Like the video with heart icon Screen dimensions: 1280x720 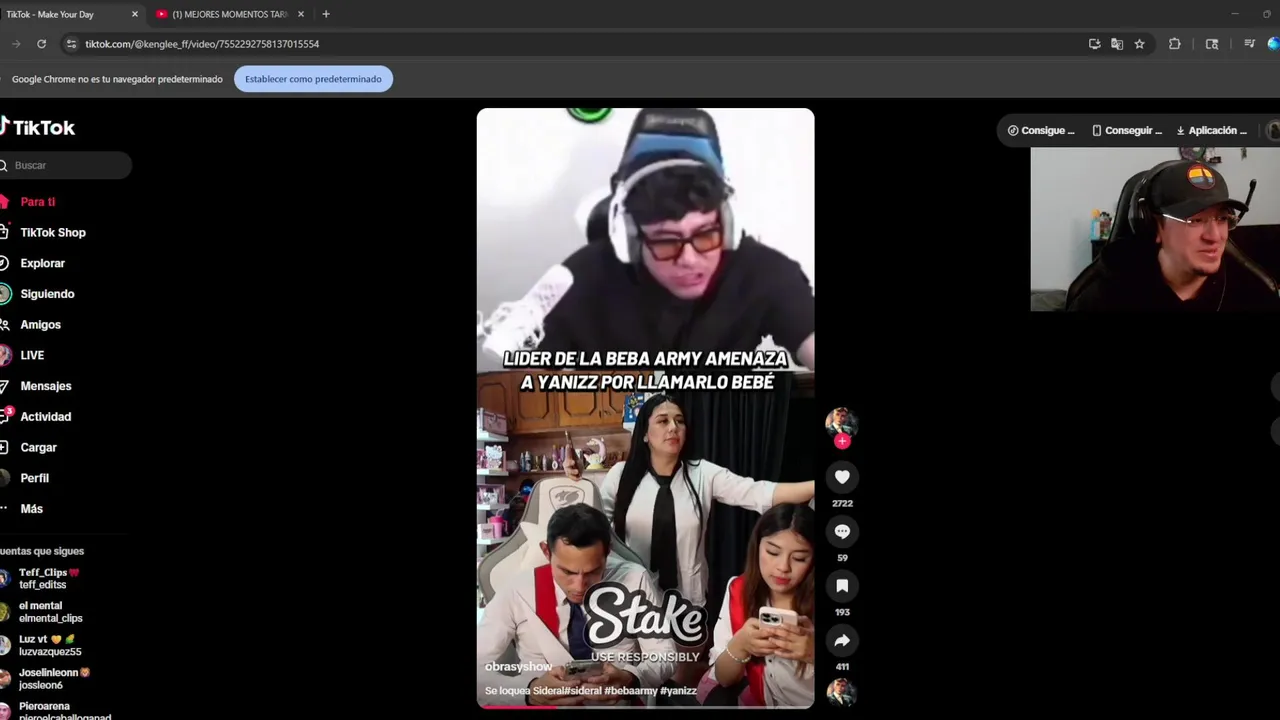click(842, 477)
